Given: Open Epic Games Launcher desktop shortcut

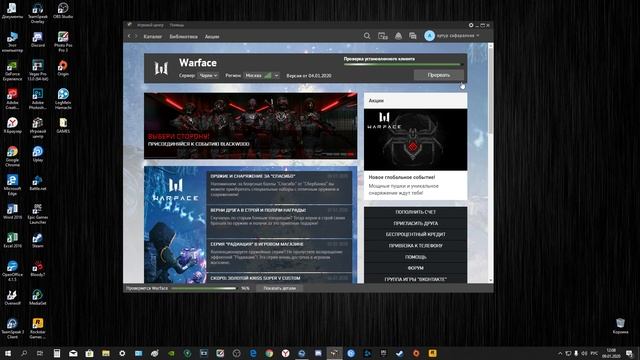Looking at the screenshot, I should pos(38,213).
